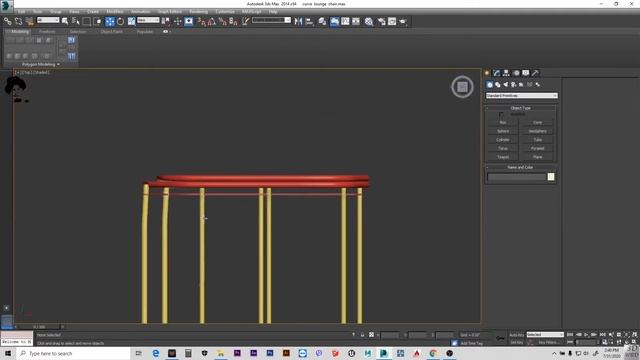Click the time slider

[x=39, y=327]
